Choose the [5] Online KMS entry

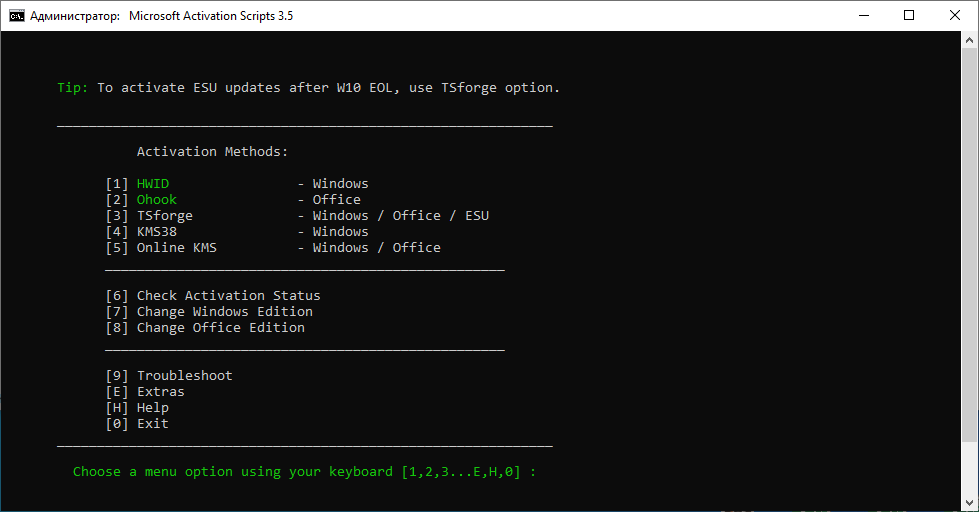[176, 248]
